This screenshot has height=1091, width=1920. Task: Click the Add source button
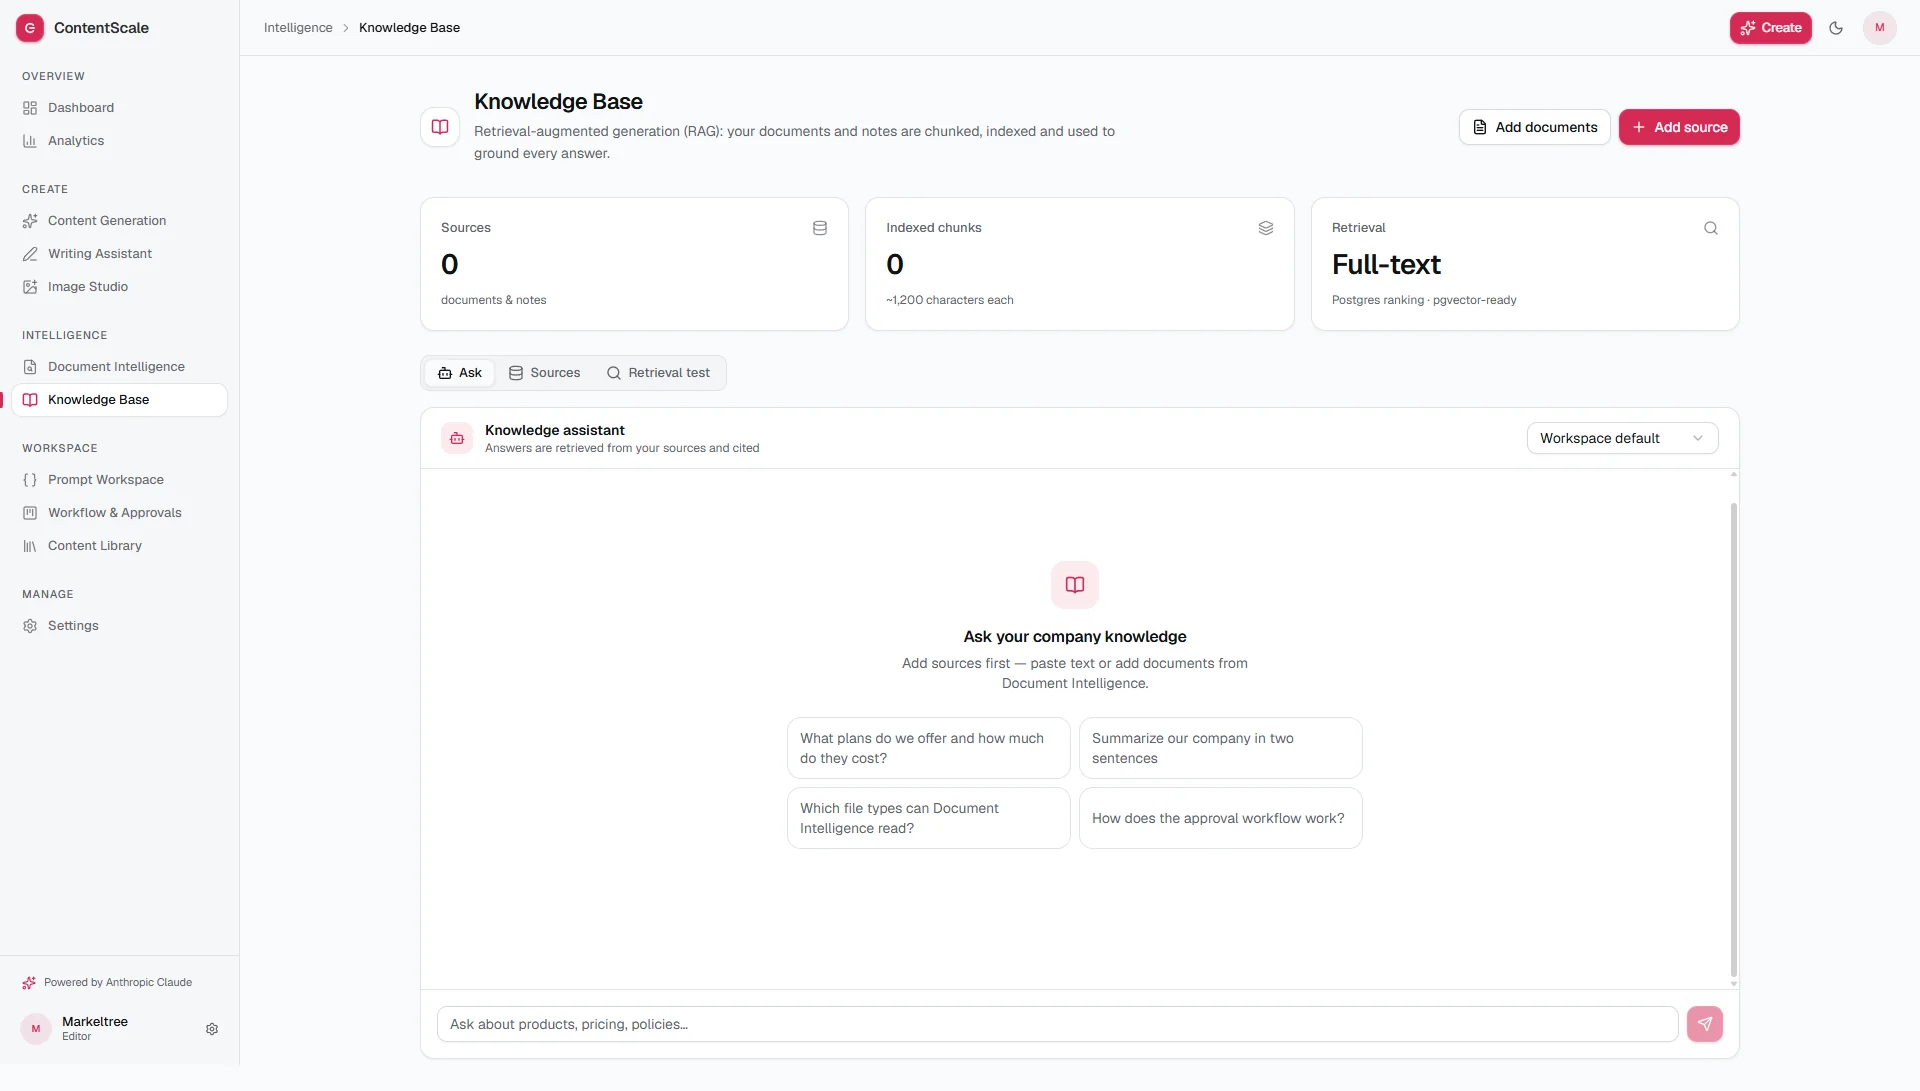point(1679,127)
